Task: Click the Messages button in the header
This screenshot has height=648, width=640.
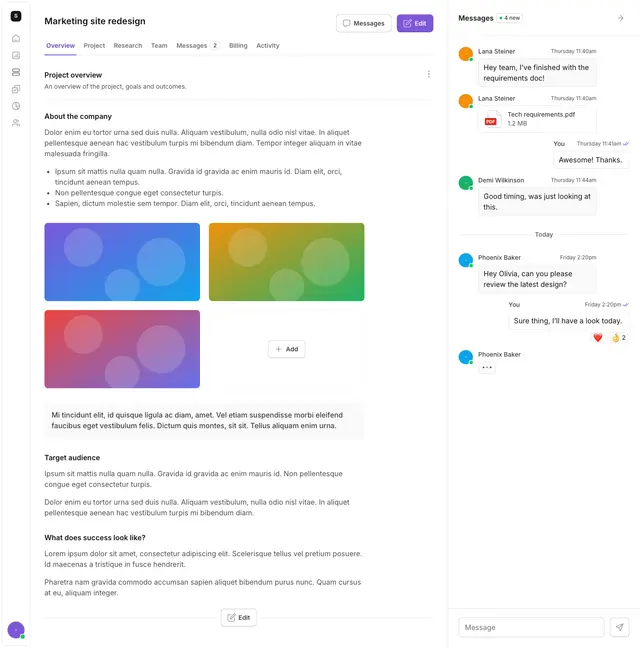Action: click(364, 23)
